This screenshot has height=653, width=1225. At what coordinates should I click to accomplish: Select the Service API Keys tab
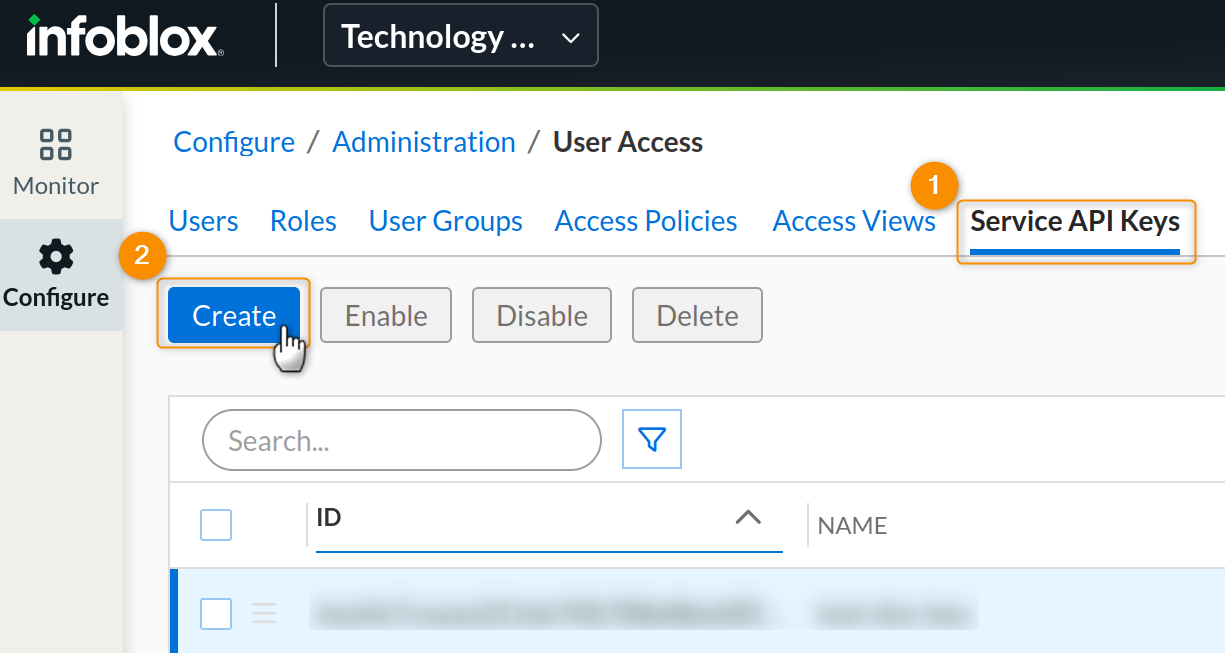click(x=1075, y=221)
